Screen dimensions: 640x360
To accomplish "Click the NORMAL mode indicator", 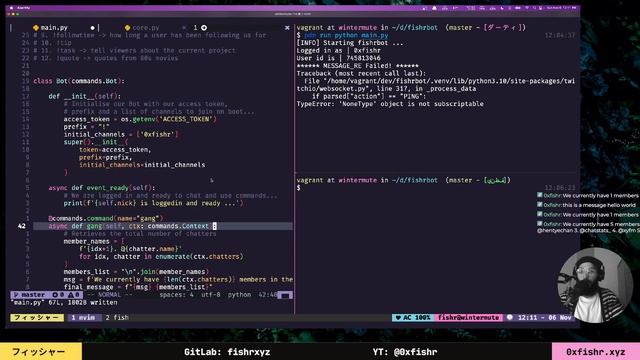I will tap(109, 295).
